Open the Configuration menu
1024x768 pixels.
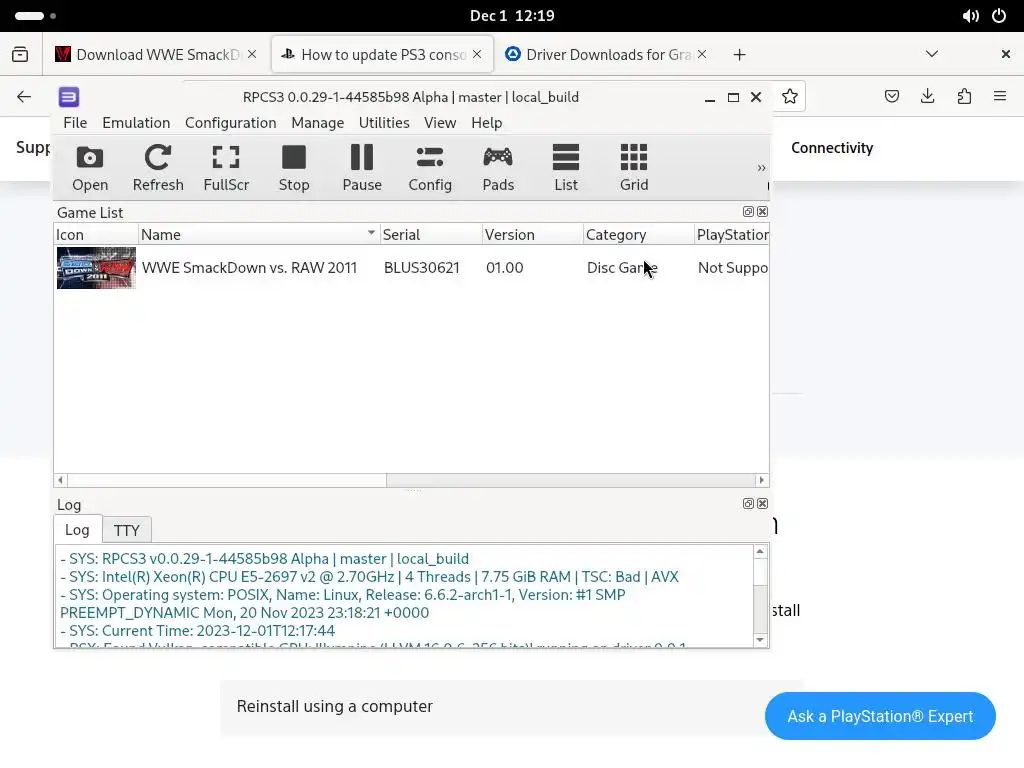click(231, 123)
